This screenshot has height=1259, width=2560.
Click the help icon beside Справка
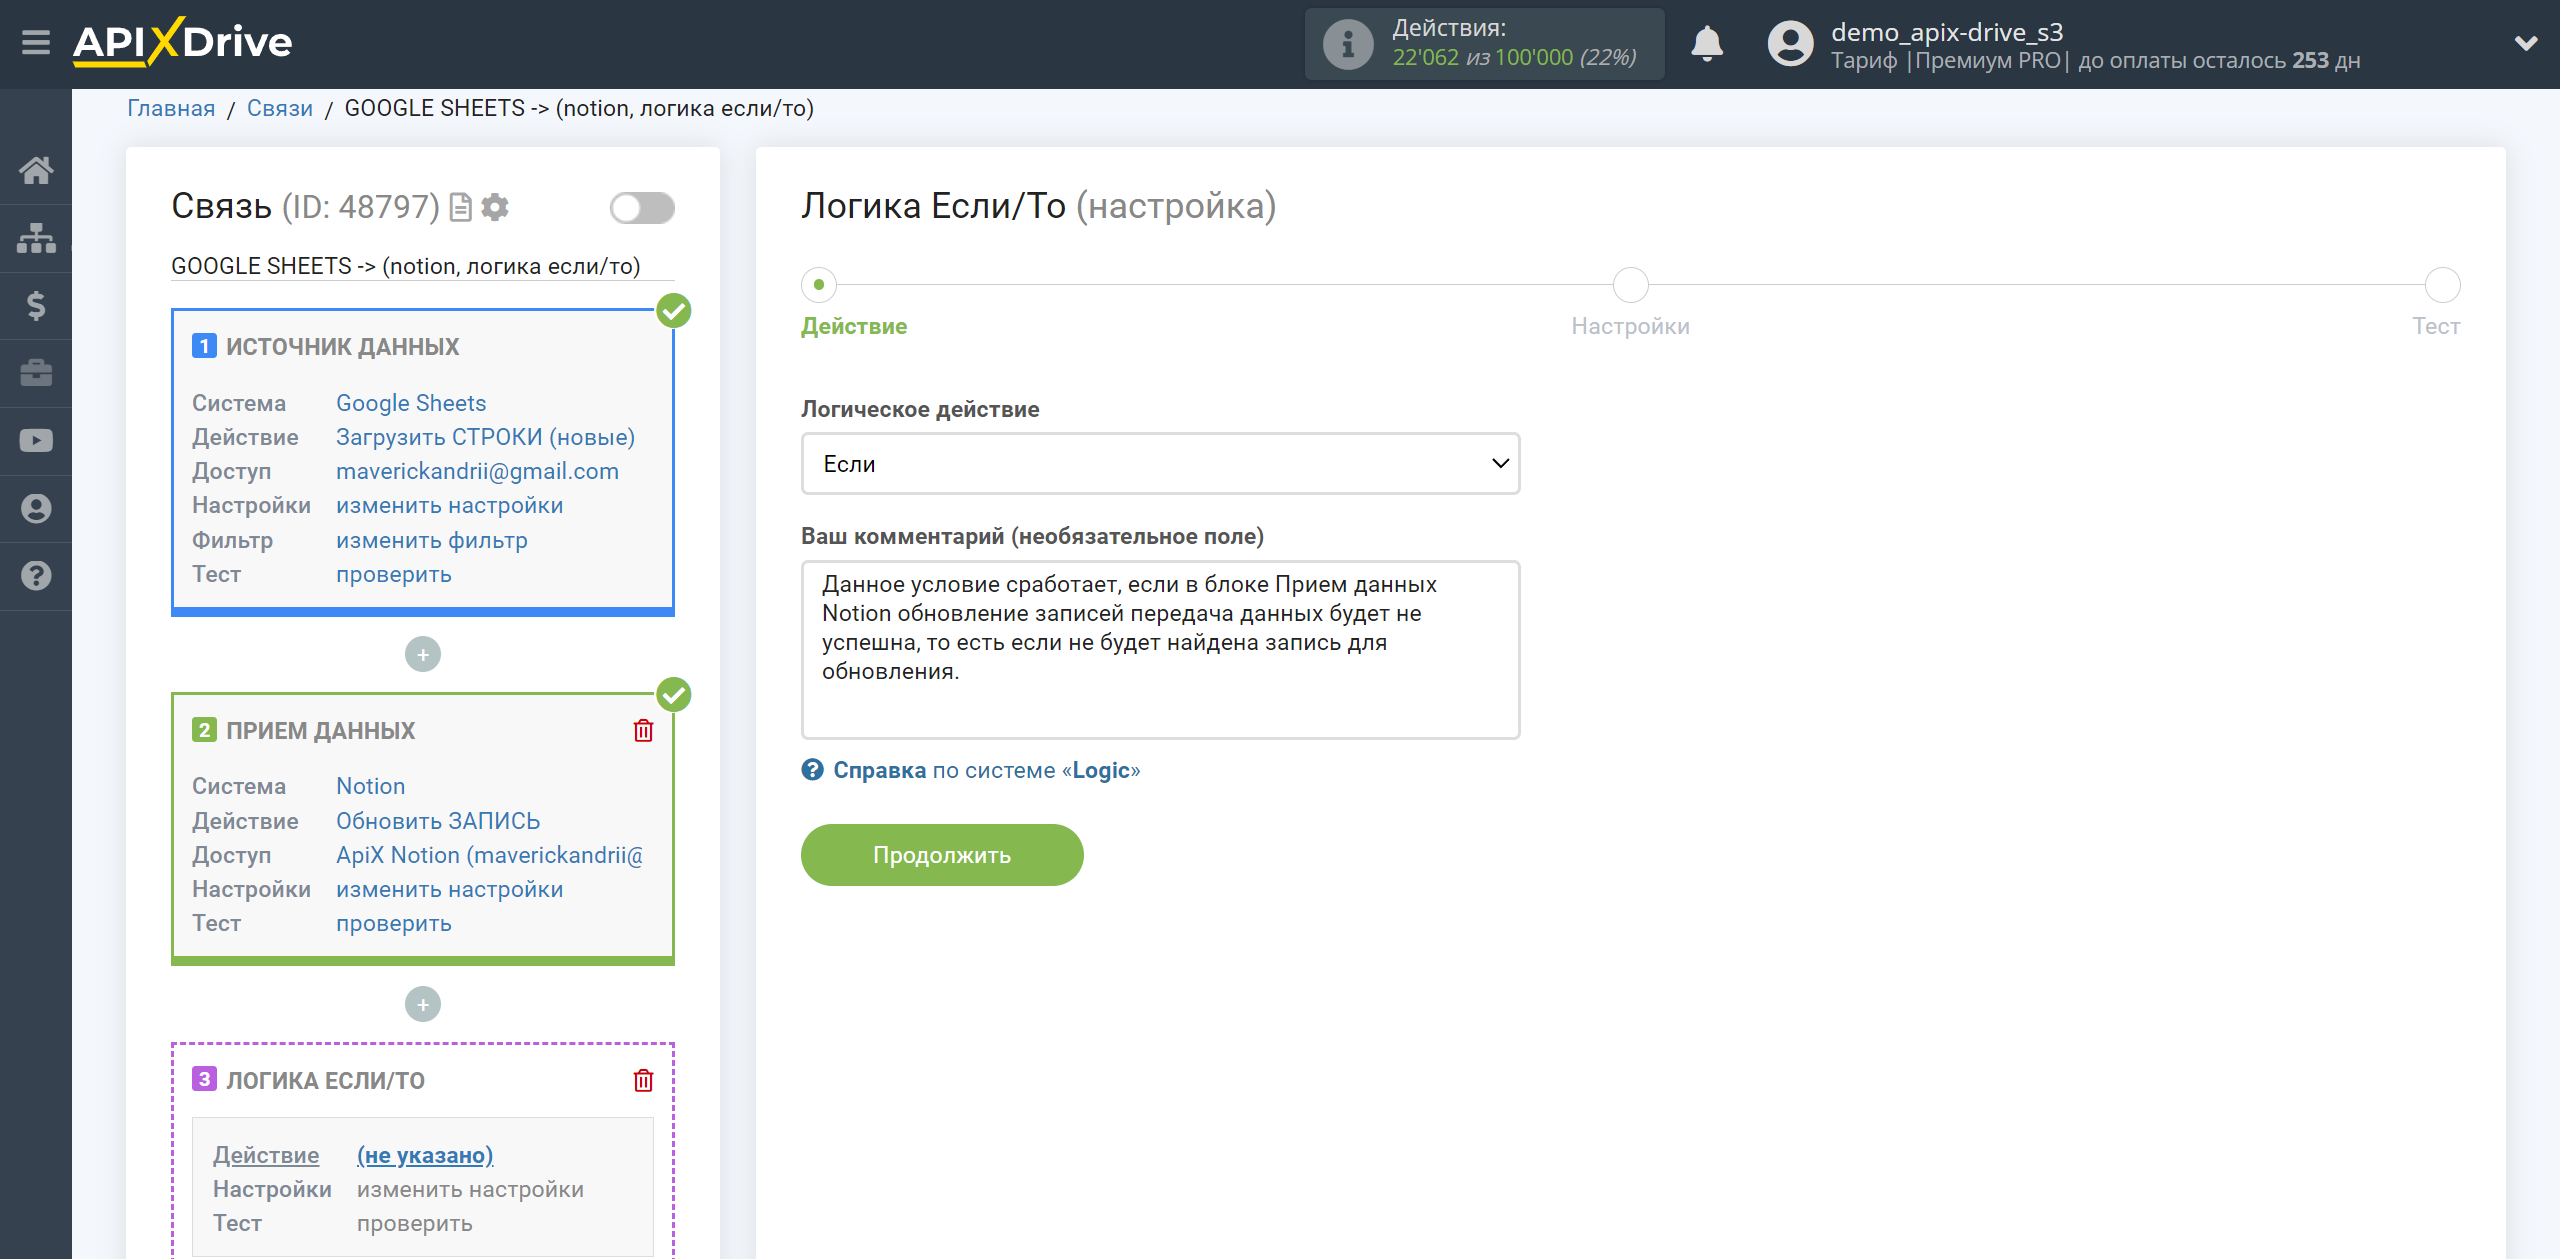click(812, 770)
